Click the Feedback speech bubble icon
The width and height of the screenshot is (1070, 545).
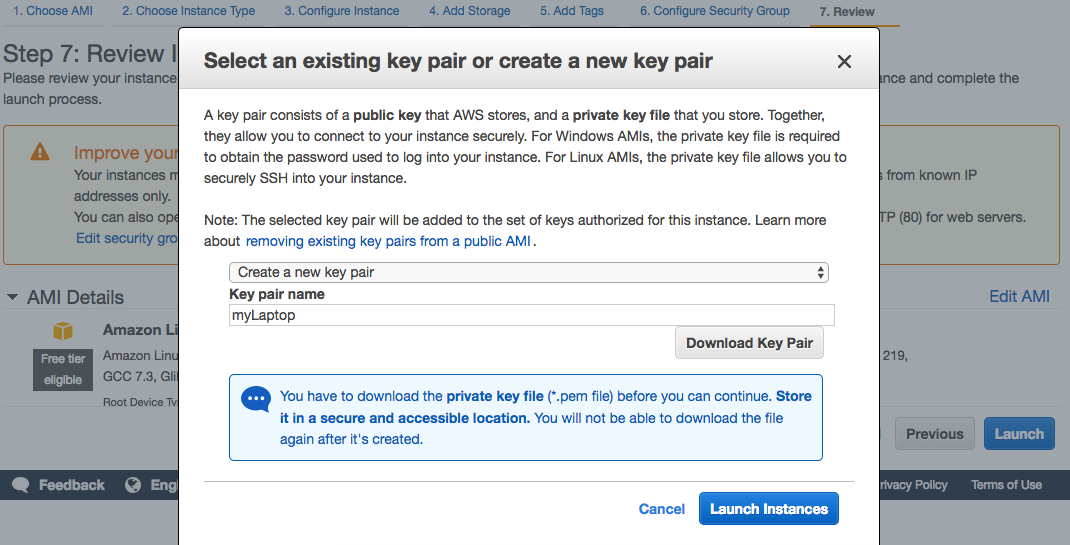click(21, 485)
